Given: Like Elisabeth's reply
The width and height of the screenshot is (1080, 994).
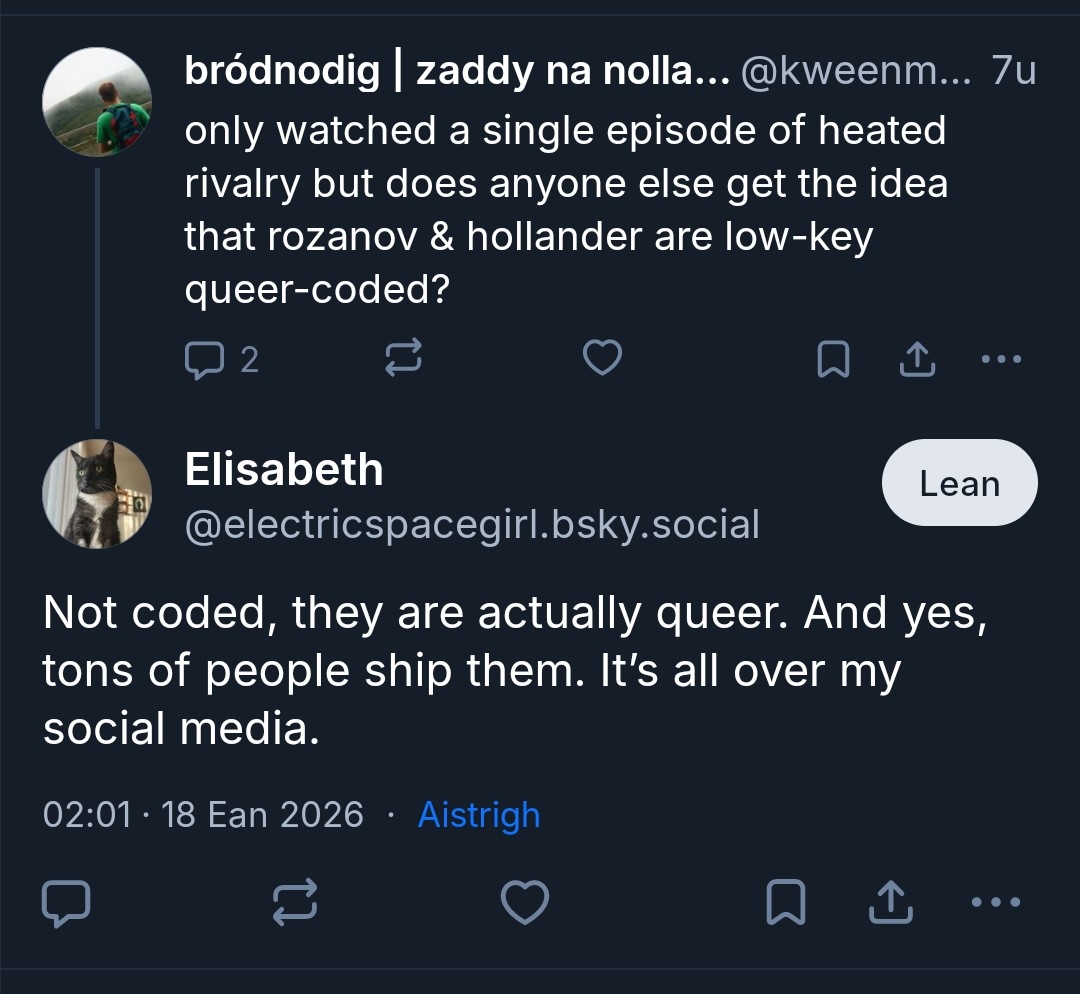Looking at the screenshot, I should pos(525,903).
